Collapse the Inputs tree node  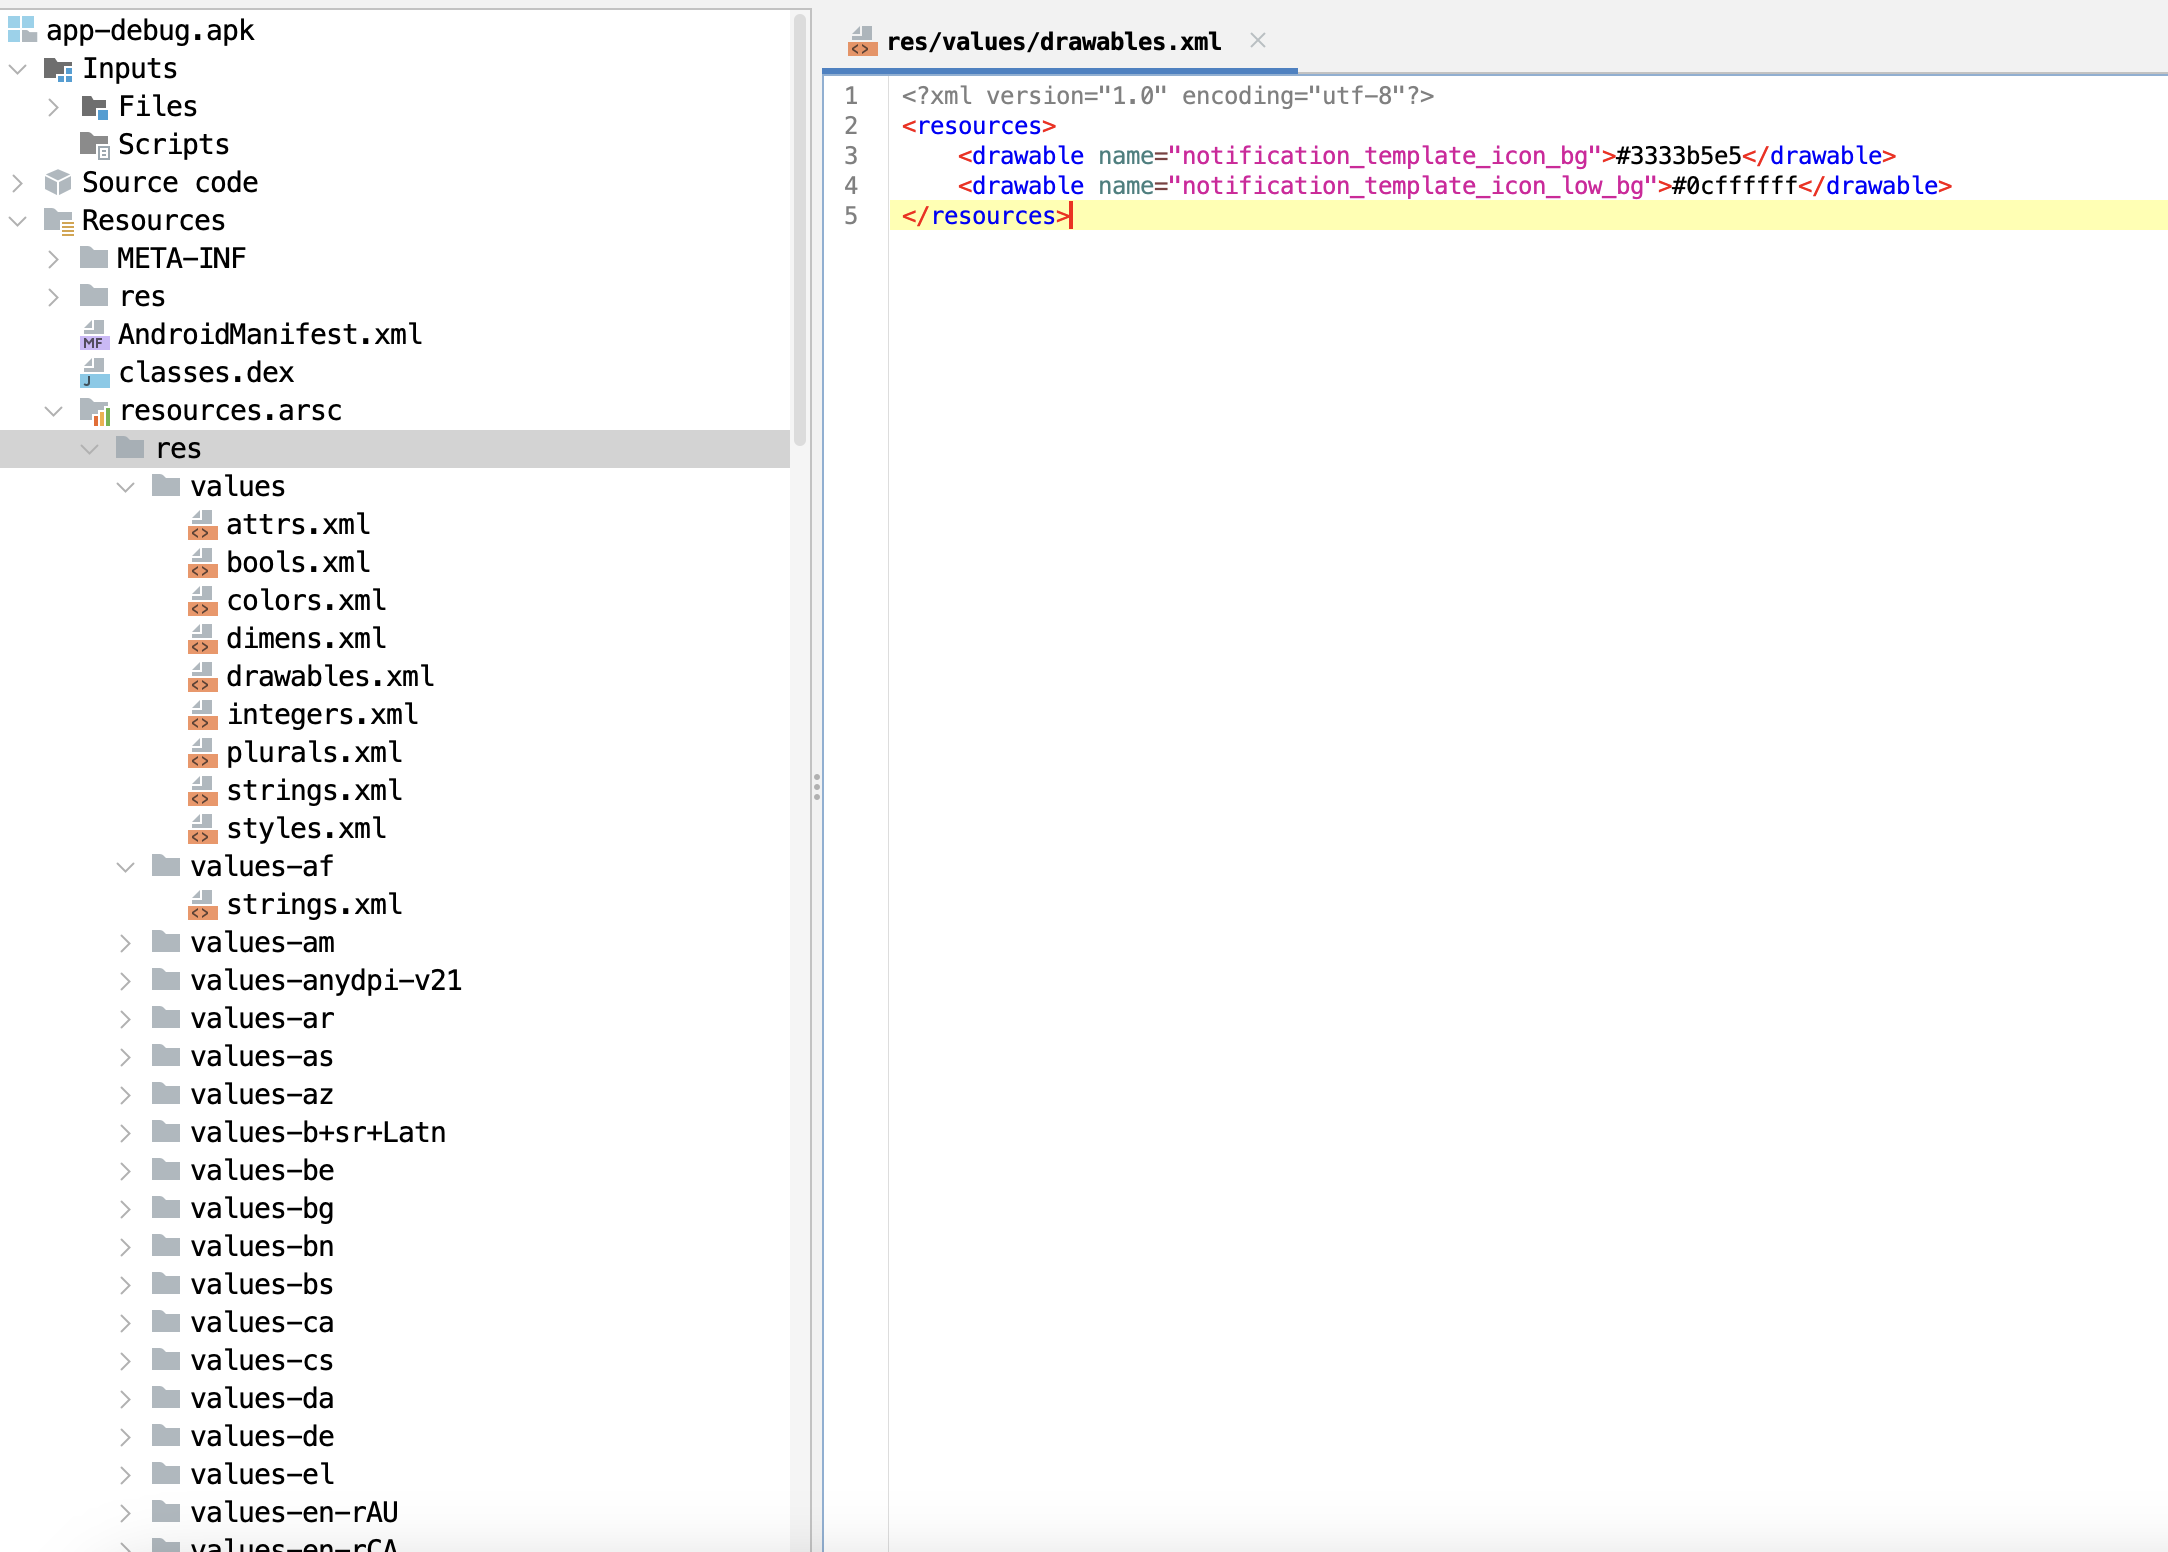click(x=18, y=69)
